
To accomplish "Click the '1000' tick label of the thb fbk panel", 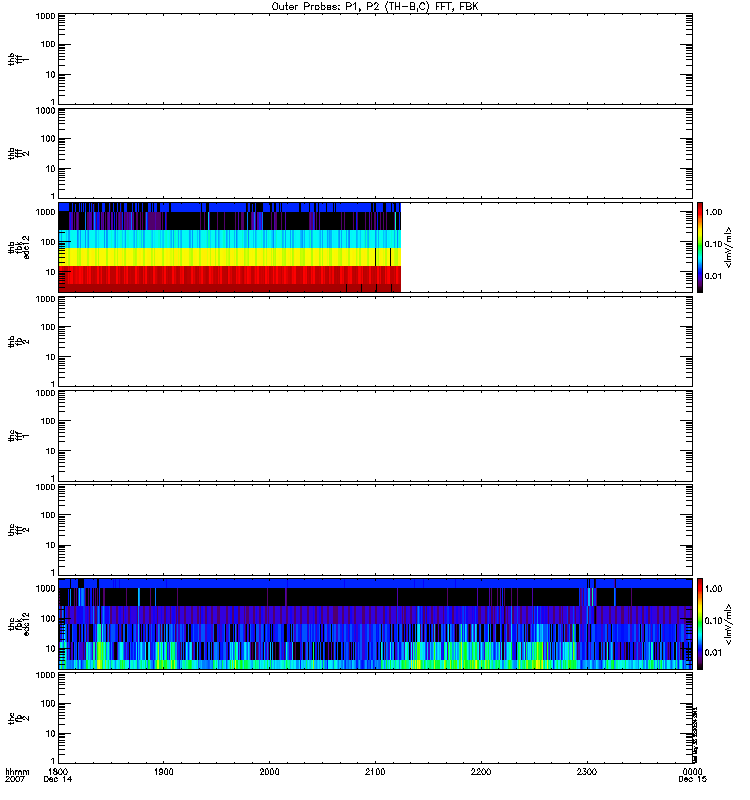I will (45, 212).
